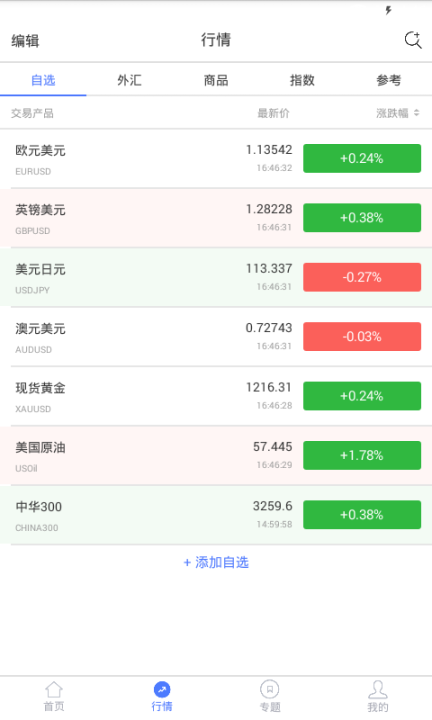Open the 参考 tab
Image resolution: width=432 pixels, height=720 pixels.
tap(388, 80)
